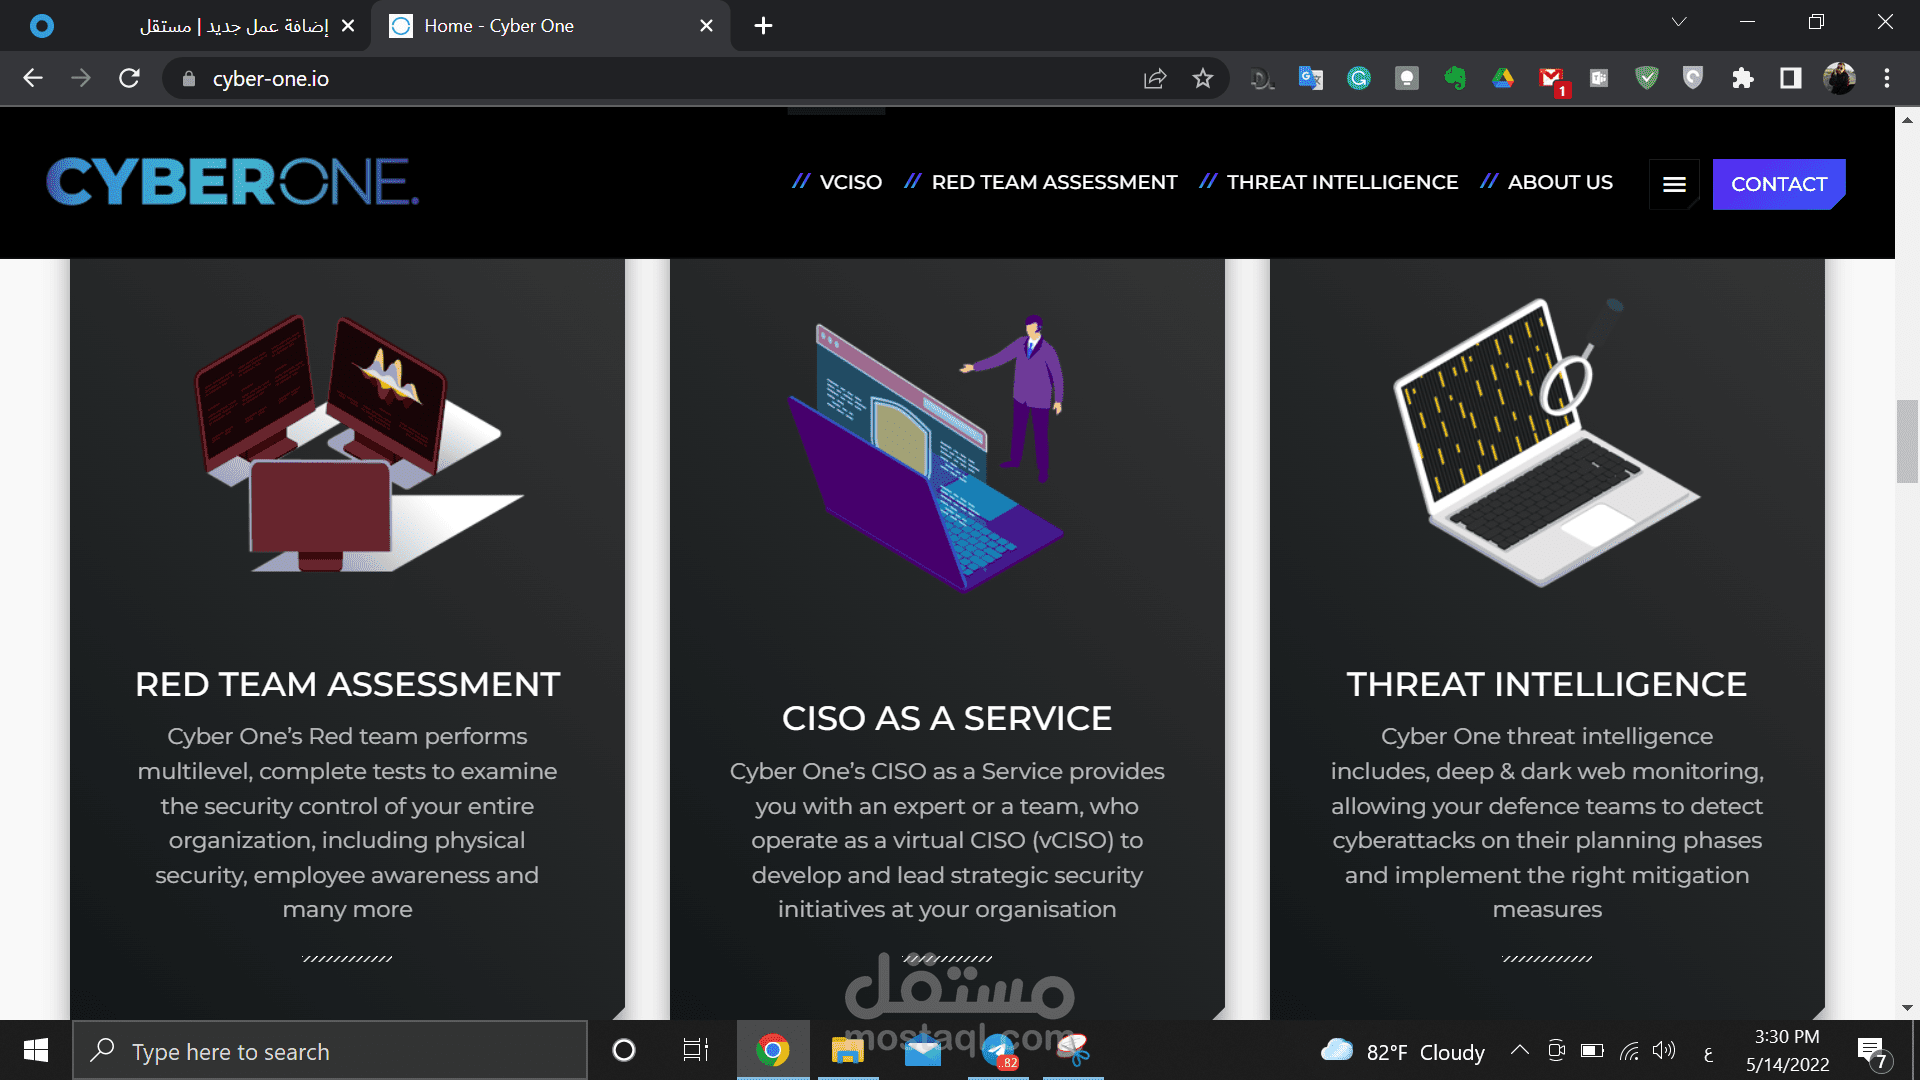
Task: Click the share page icon in address bar
Action: click(x=1155, y=79)
